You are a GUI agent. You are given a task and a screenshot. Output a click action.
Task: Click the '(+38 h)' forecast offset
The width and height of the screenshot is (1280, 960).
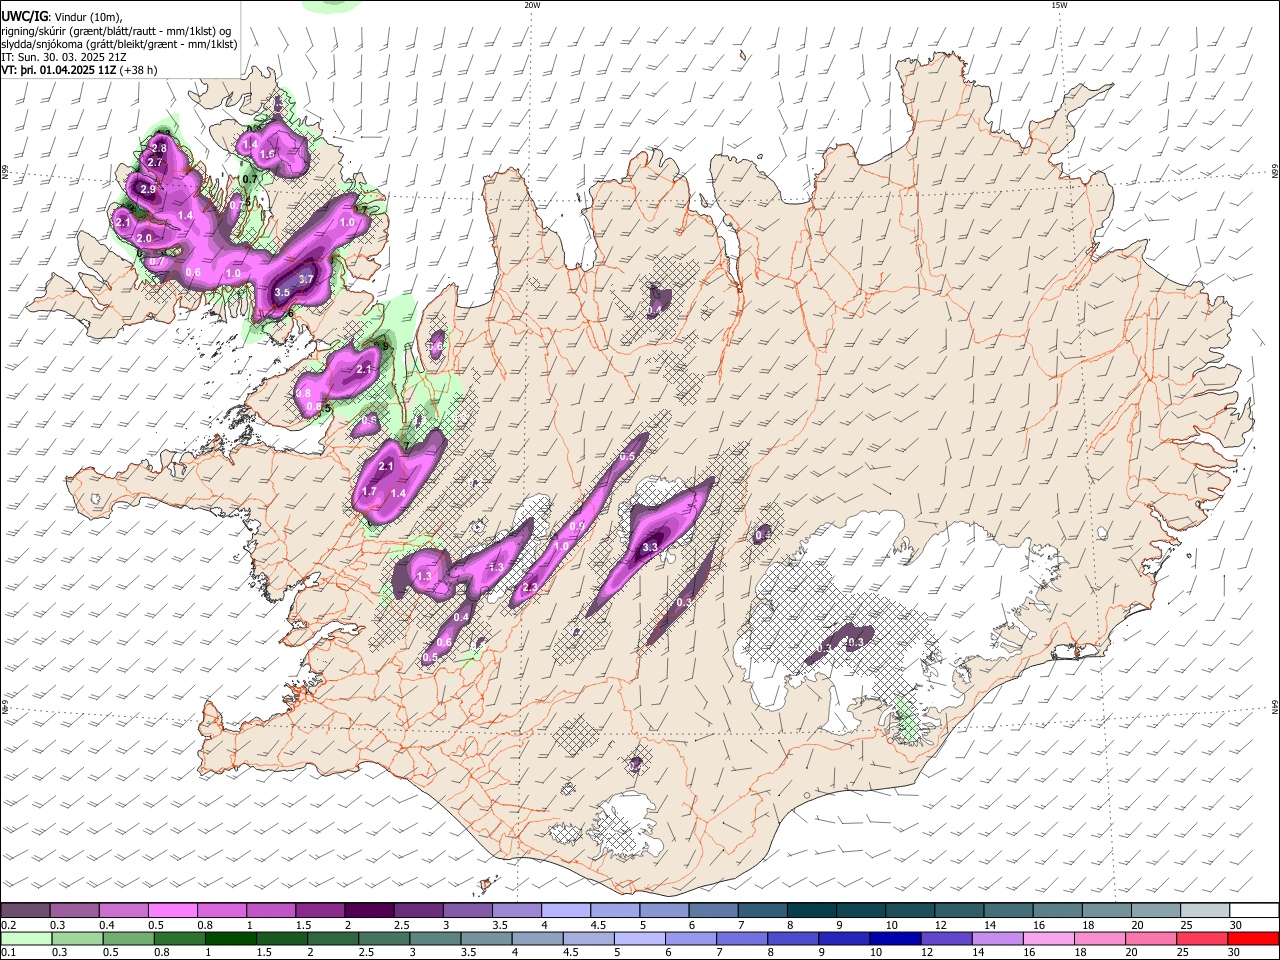tap(138, 71)
